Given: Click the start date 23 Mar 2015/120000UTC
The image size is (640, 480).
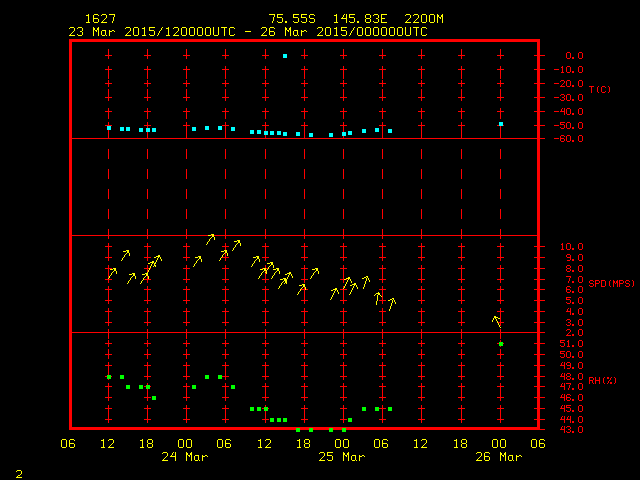Looking at the screenshot, I should point(151,31).
